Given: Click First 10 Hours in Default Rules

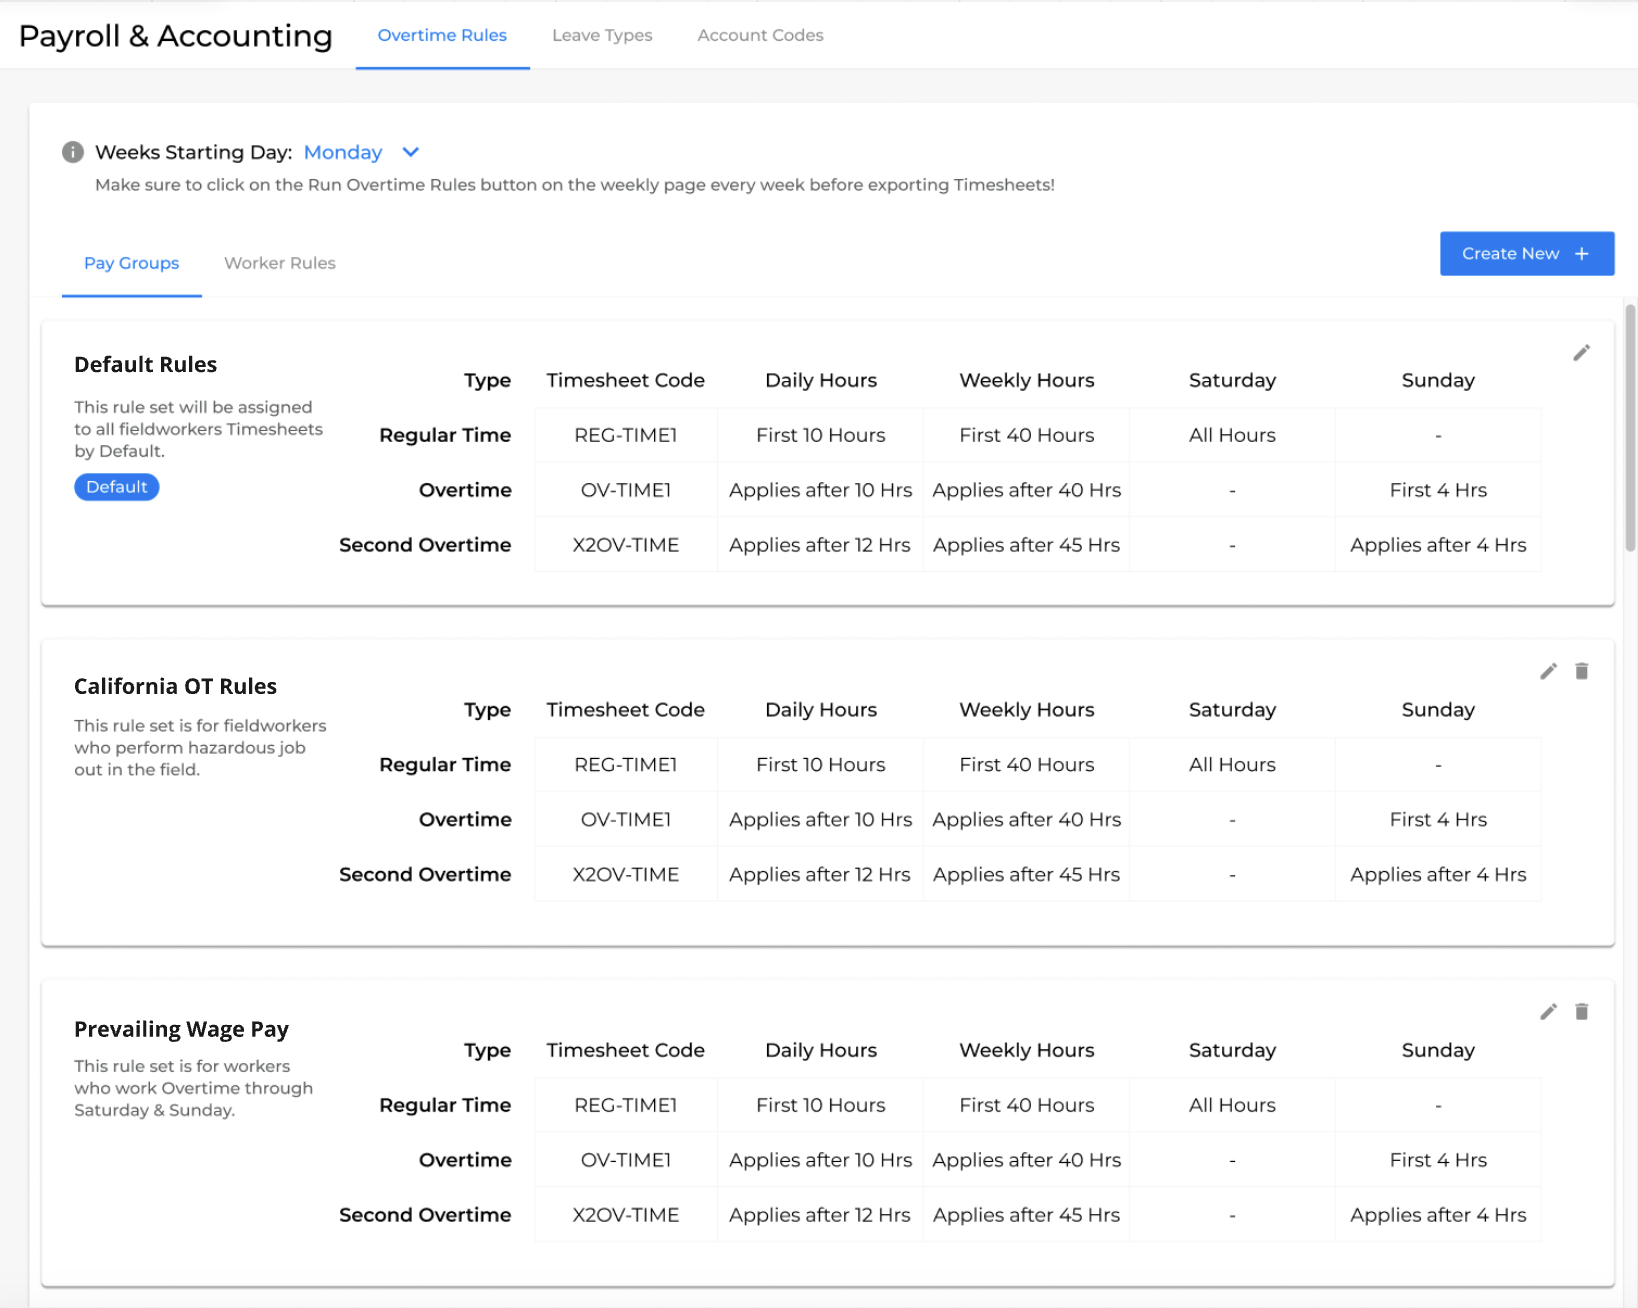Looking at the screenshot, I should click(821, 435).
